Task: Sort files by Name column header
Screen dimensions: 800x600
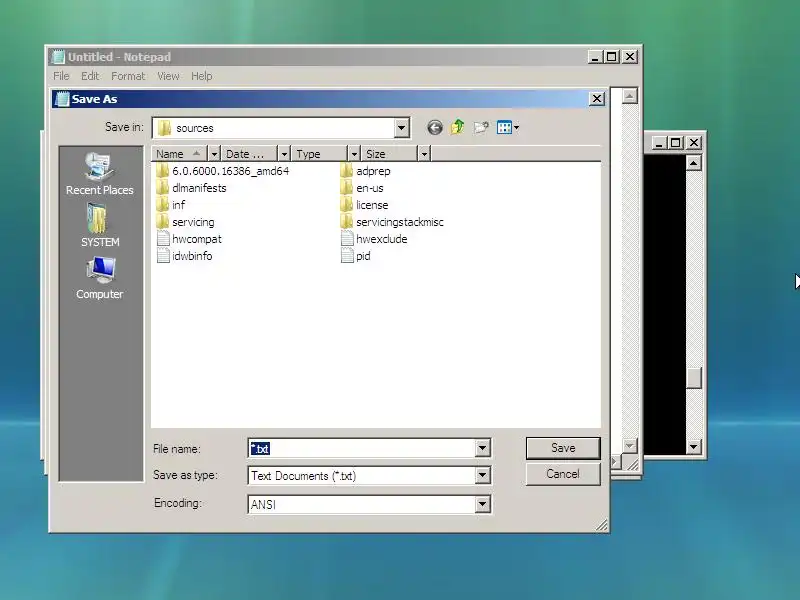Action: click(180, 154)
